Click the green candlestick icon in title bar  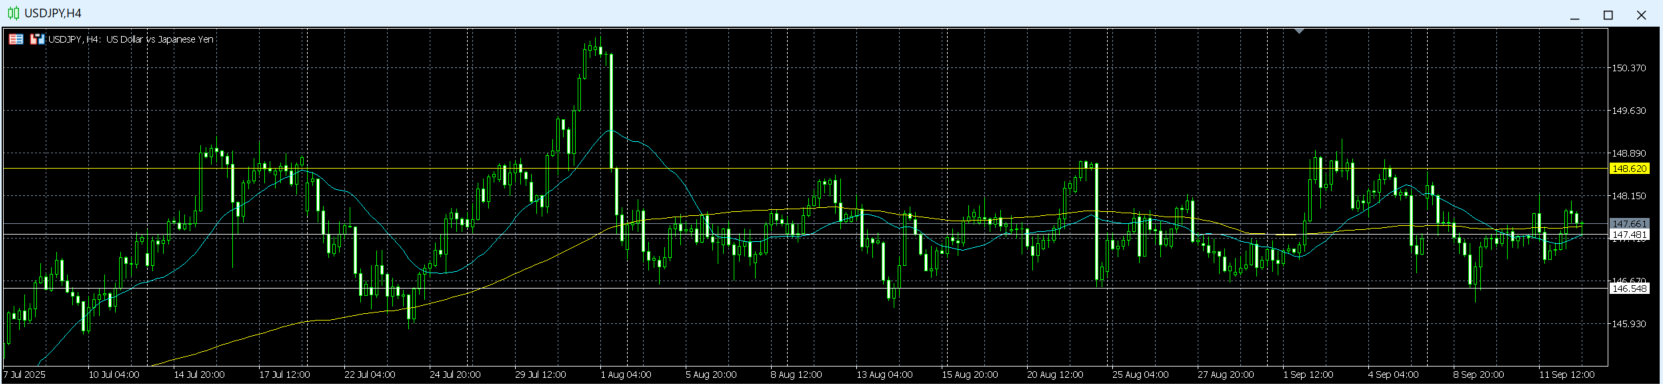[x=14, y=13]
